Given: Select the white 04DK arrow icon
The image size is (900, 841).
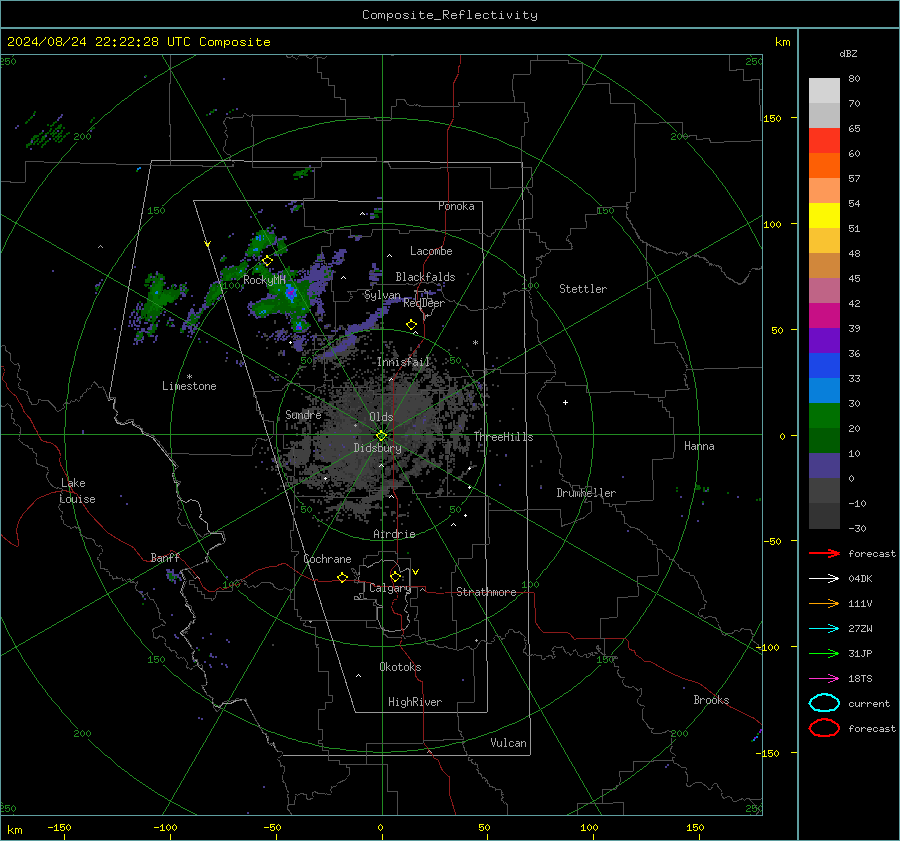Looking at the screenshot, I should [x=824, y=579].
